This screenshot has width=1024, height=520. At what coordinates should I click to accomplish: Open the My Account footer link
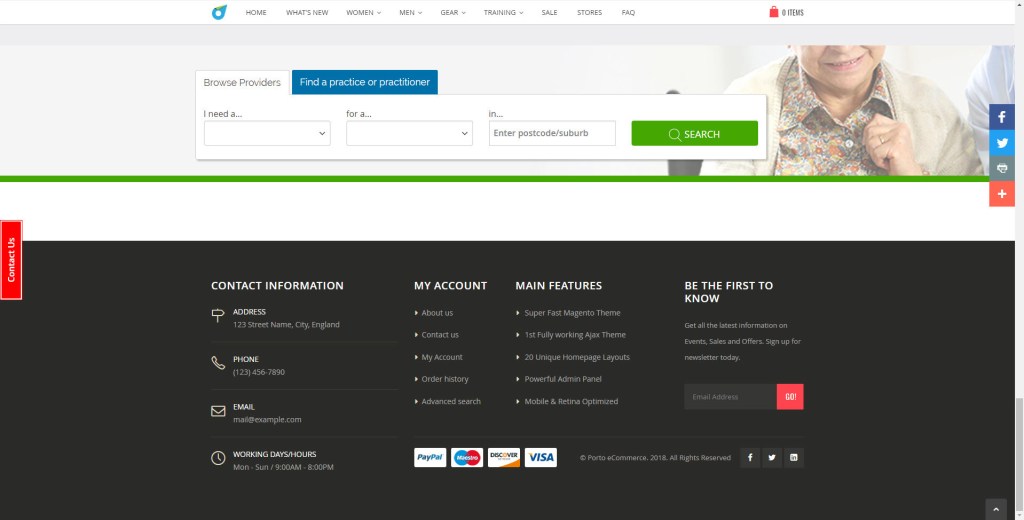point(442,357)
